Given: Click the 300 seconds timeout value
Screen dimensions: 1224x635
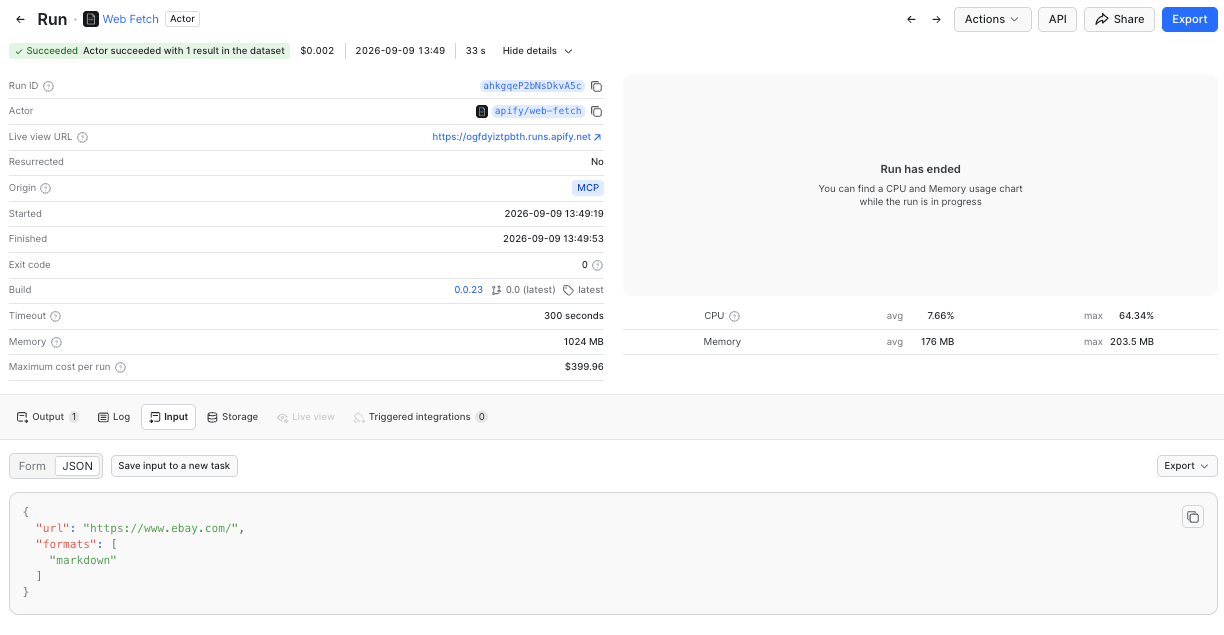Looking at the screenshot, I should pyautogui.click(x=573, y=316).
